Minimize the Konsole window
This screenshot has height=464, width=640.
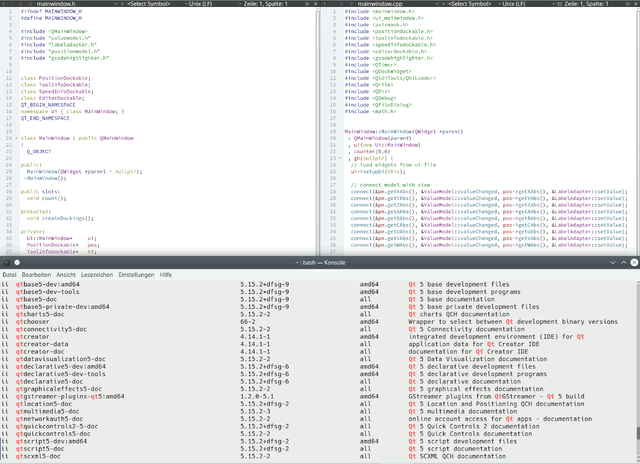613,262
